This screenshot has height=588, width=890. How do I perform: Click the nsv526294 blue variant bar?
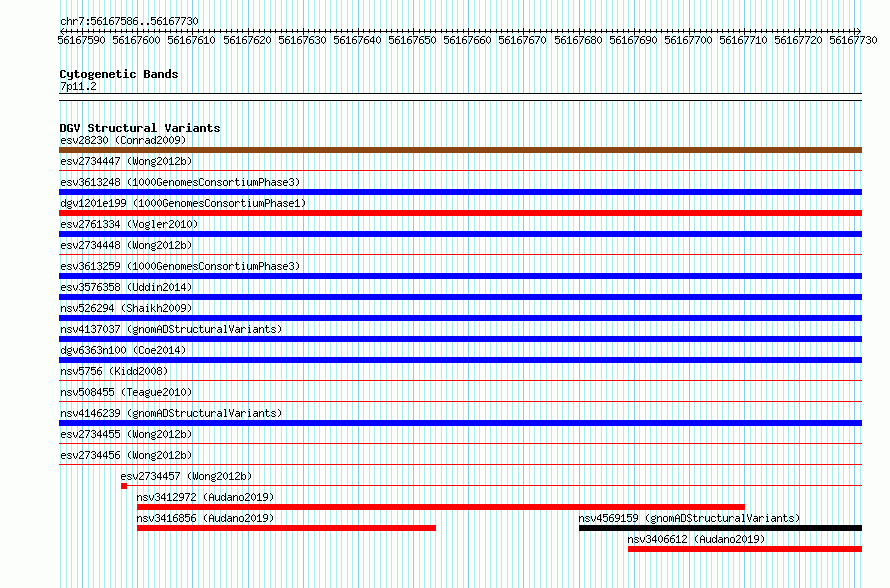coord(460,318)
